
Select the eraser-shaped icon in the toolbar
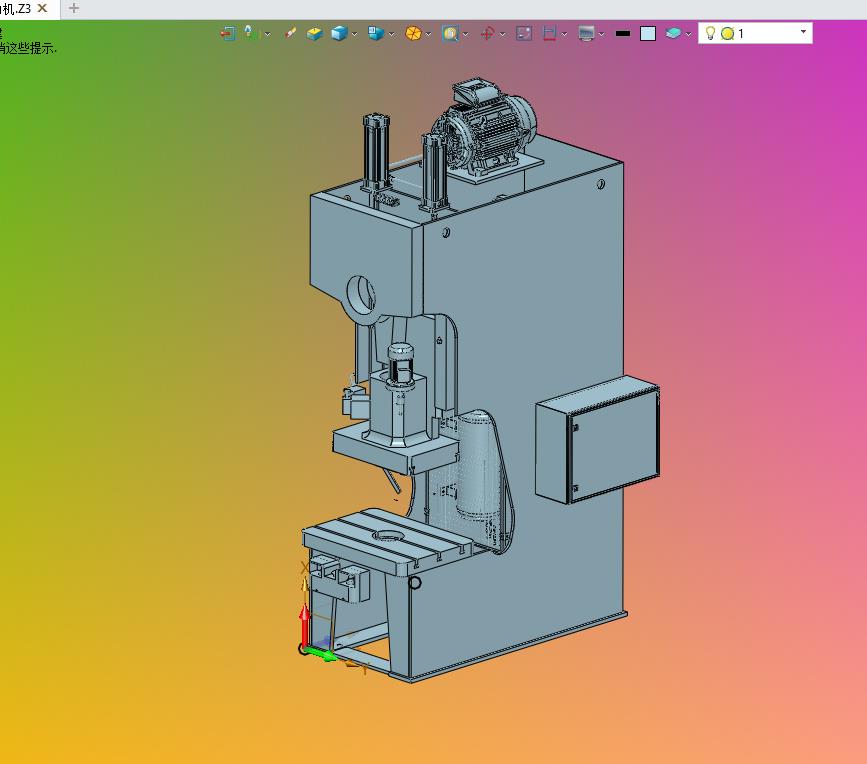290,34
